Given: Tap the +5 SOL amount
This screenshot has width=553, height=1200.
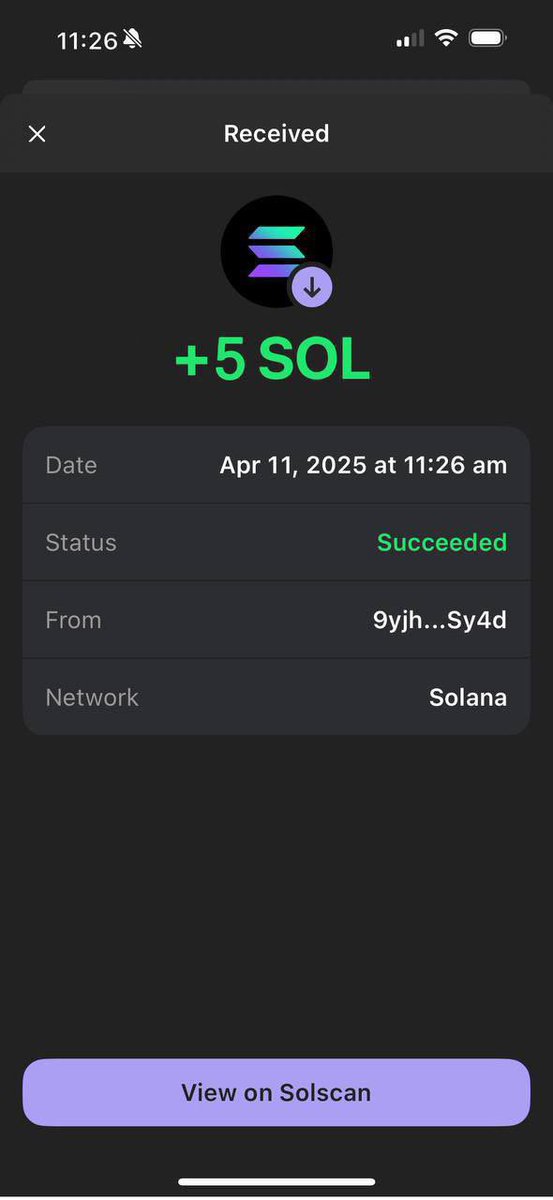Looking at the screenshot, I should (273, 360).
